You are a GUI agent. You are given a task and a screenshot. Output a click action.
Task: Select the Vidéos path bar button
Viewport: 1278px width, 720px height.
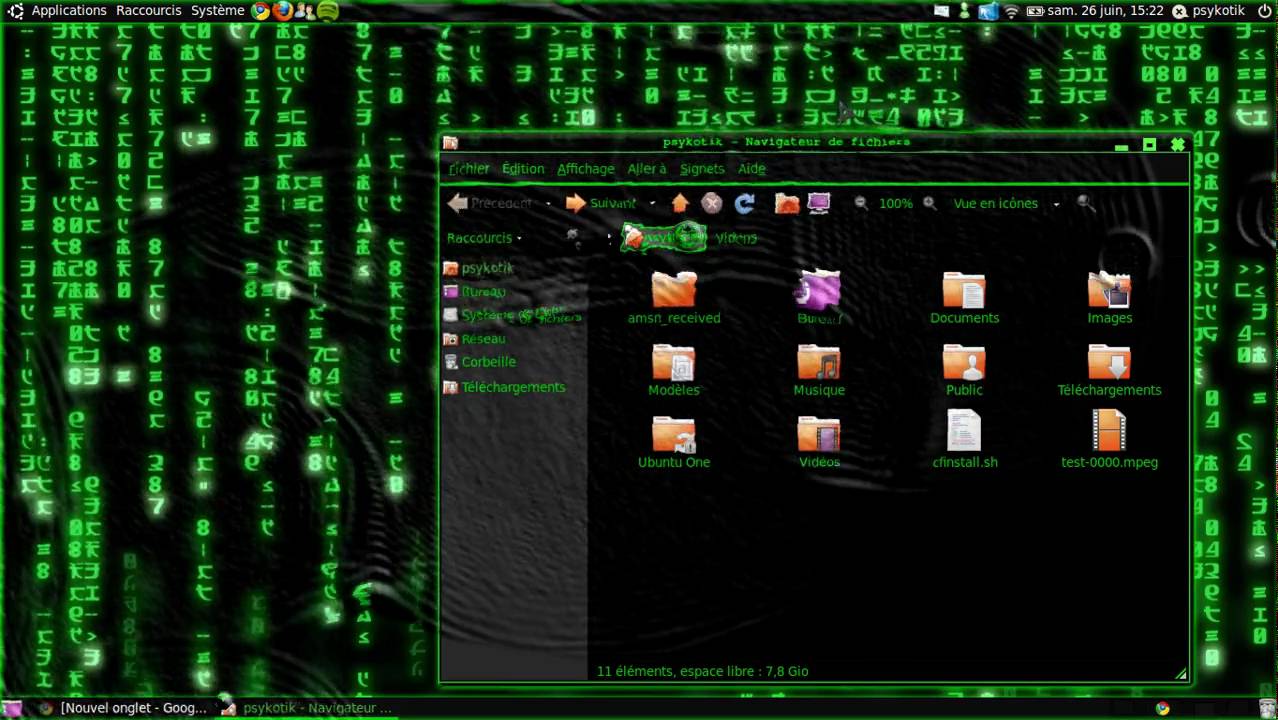pyautogui.click(x=736, y=238)
